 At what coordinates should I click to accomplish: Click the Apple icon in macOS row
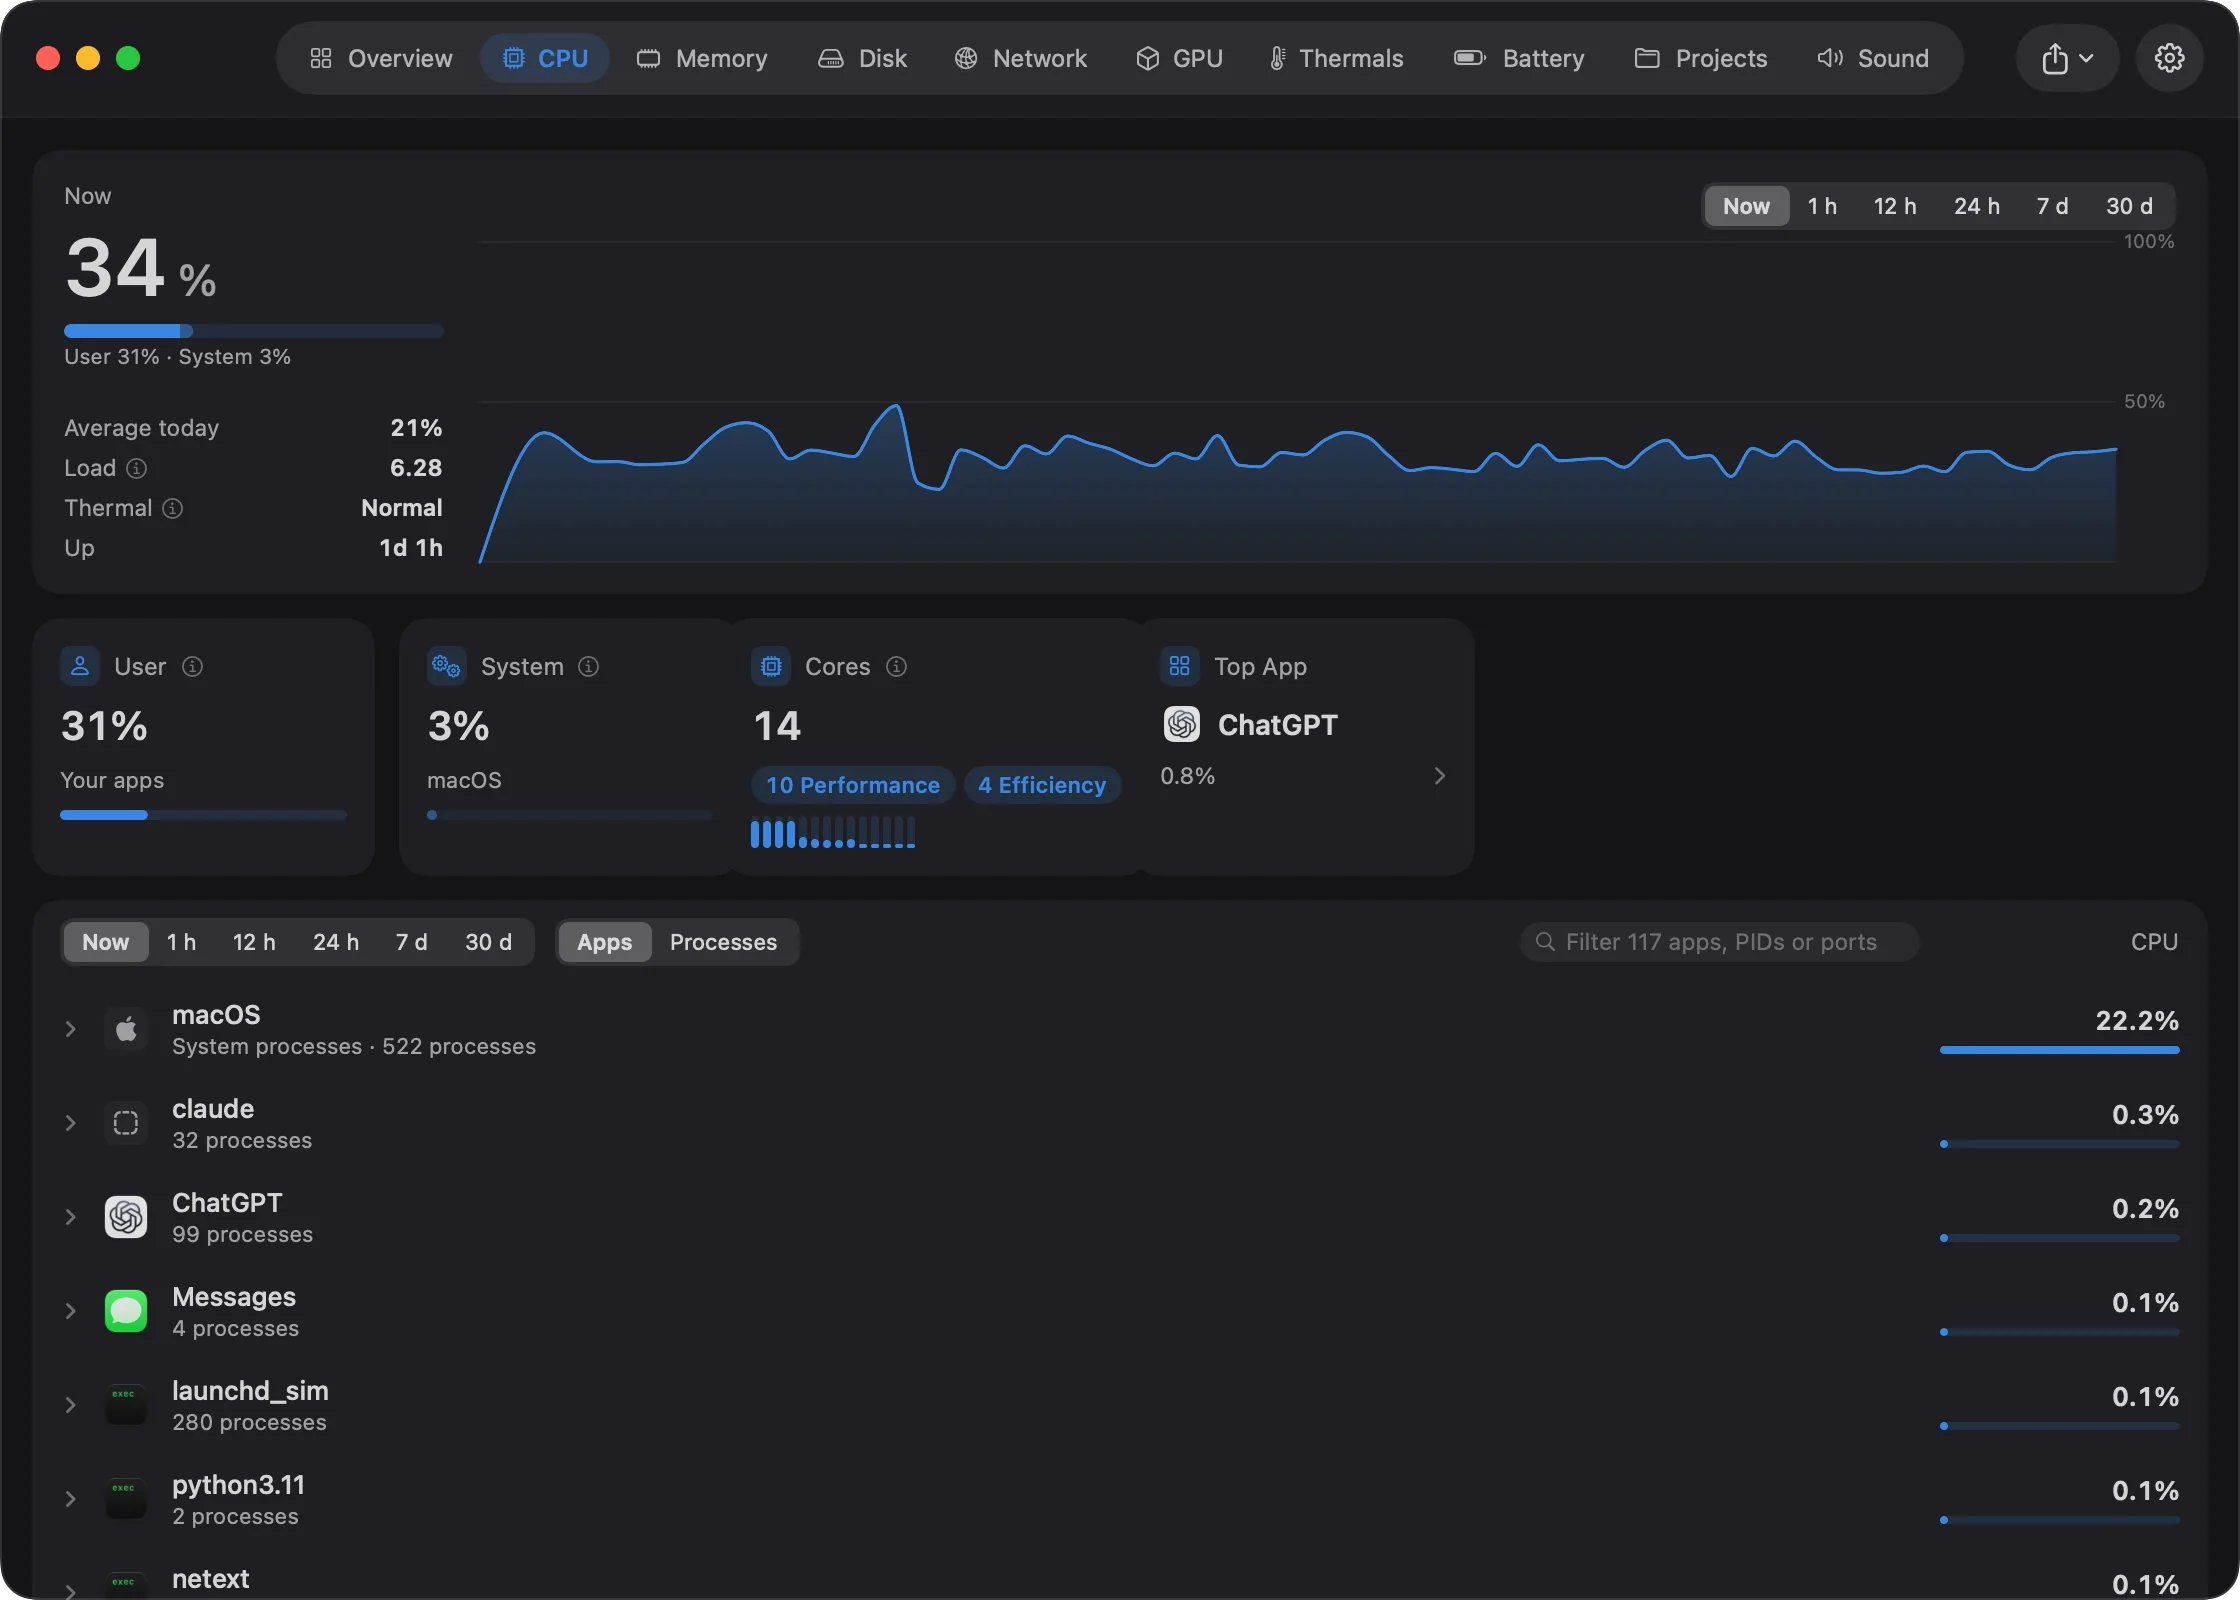tap(126, 1029)
